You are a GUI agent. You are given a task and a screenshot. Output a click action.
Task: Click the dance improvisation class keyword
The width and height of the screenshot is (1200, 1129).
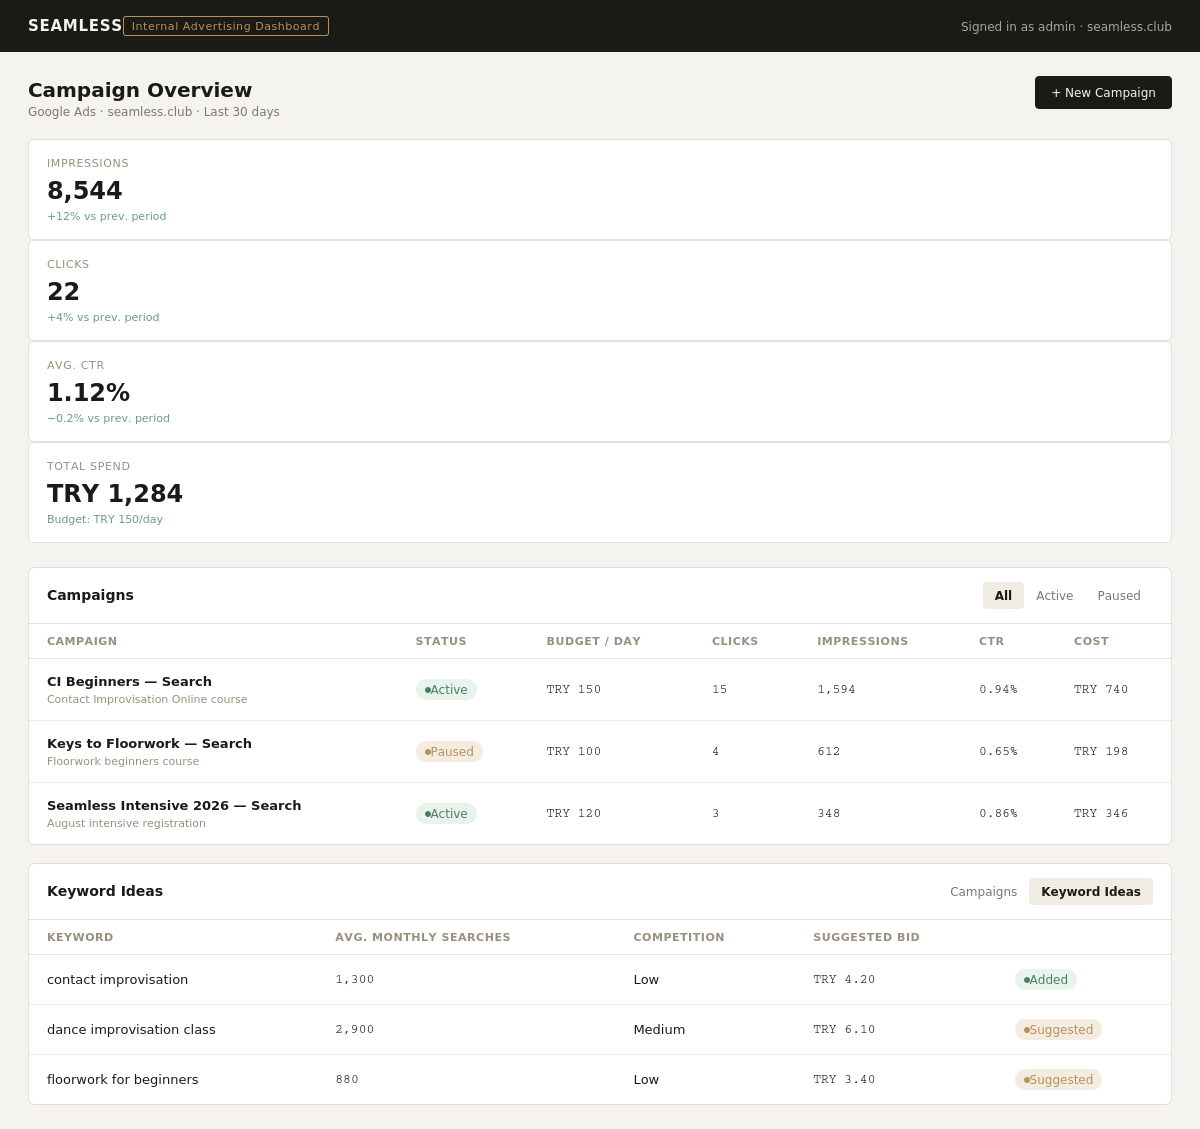pyautogui.click(x=131, y=1030)
